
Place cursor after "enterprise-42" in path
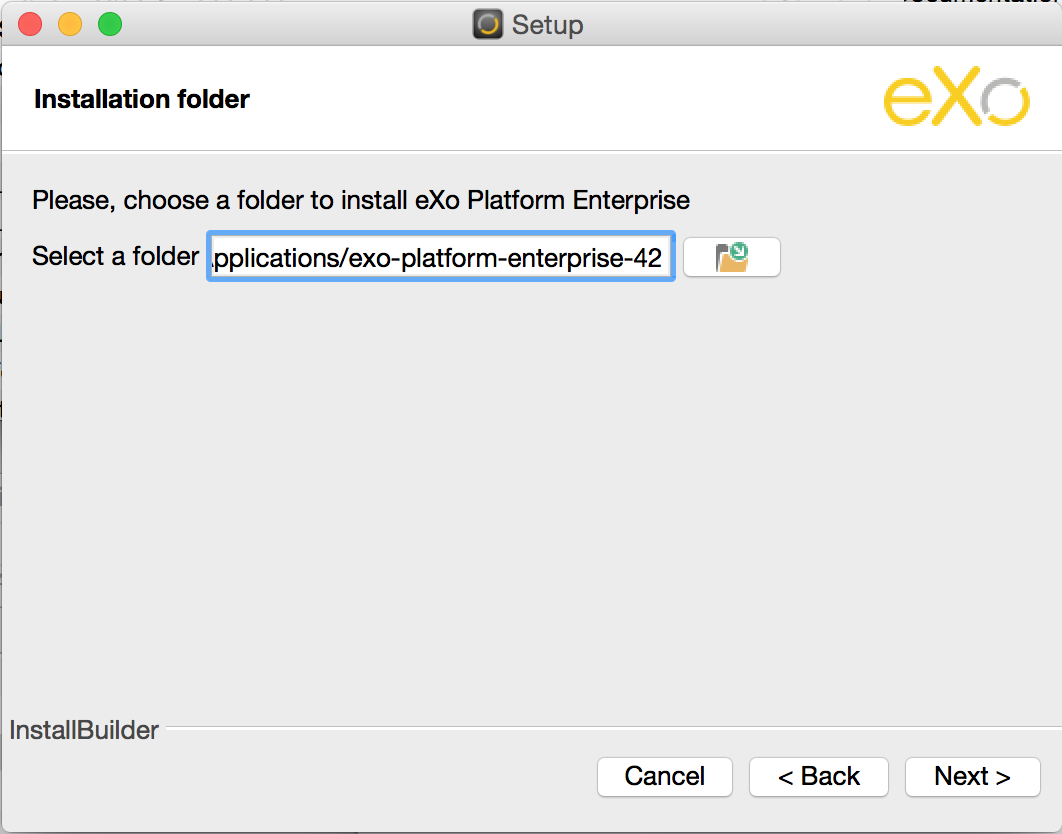(664, 257)
